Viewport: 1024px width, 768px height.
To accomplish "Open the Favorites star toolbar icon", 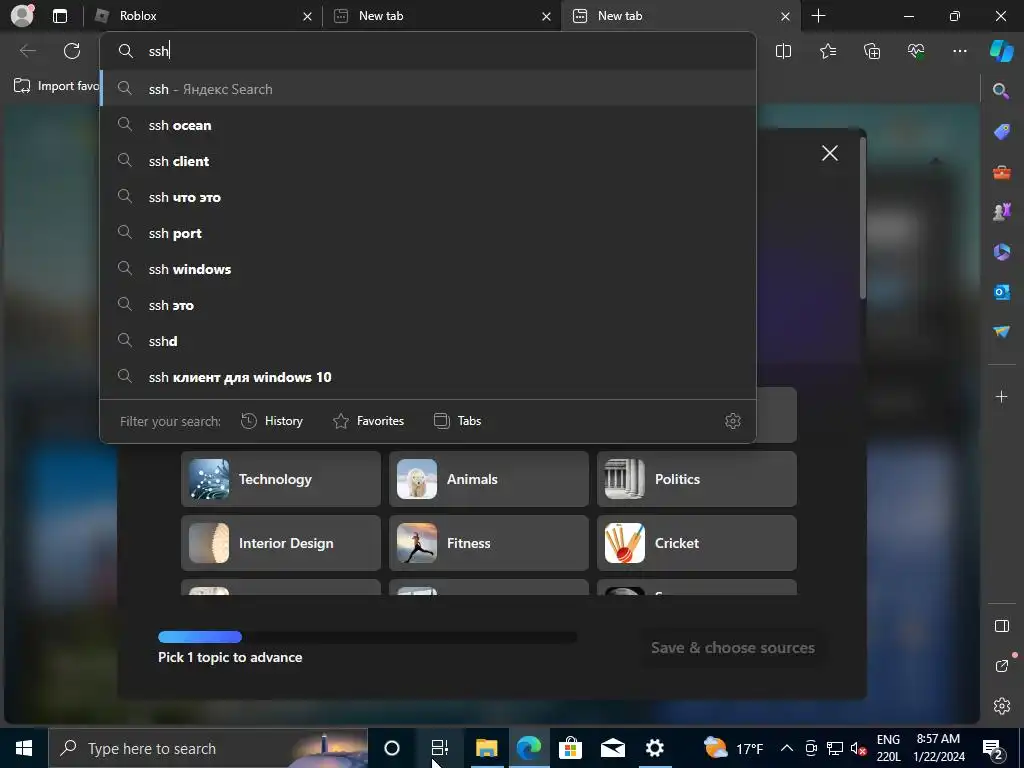I will click(827, 51).
